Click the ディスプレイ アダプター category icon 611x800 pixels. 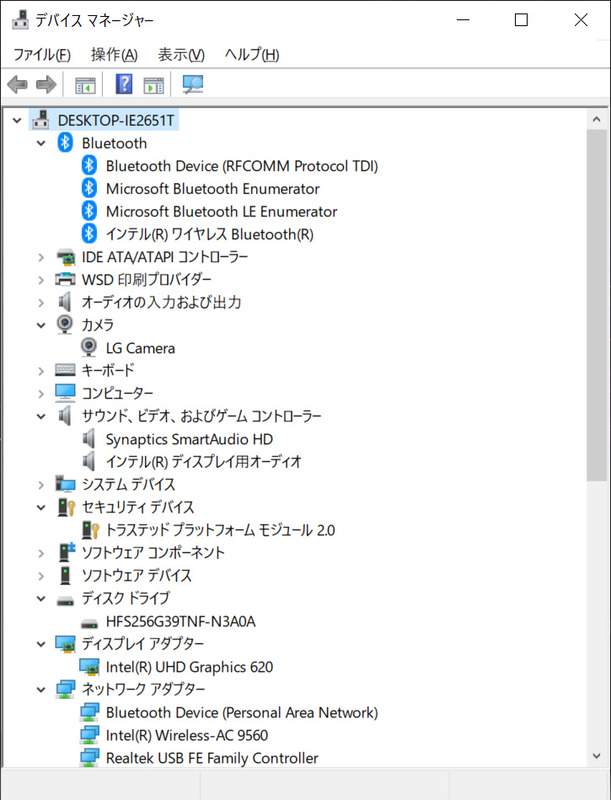point(65,644)
